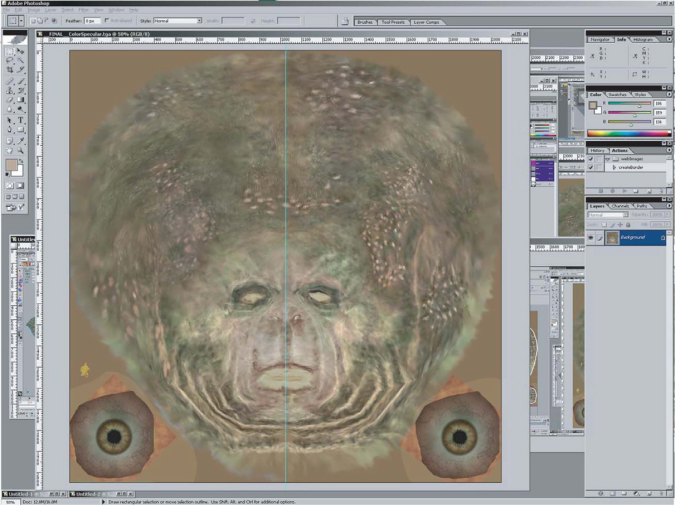Screen dimensions: 675x505
Task: Select the Rectangular Marquee tool
Action: tap(8, 50)
